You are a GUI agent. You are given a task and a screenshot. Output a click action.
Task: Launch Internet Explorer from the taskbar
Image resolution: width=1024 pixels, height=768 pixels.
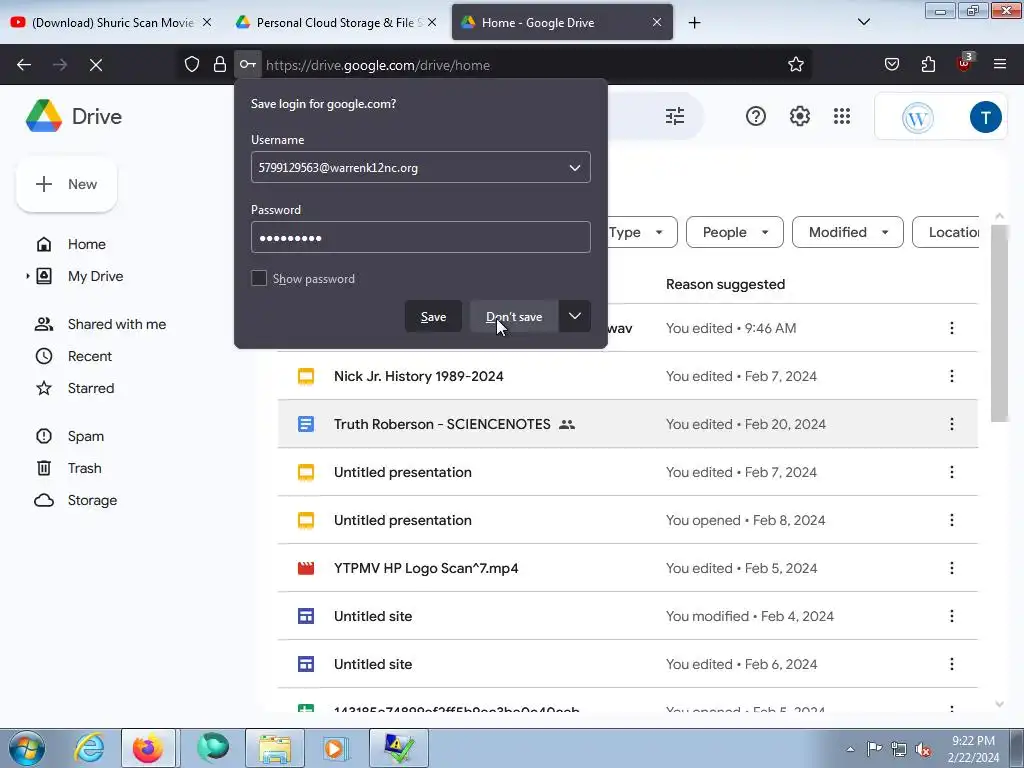88,748
